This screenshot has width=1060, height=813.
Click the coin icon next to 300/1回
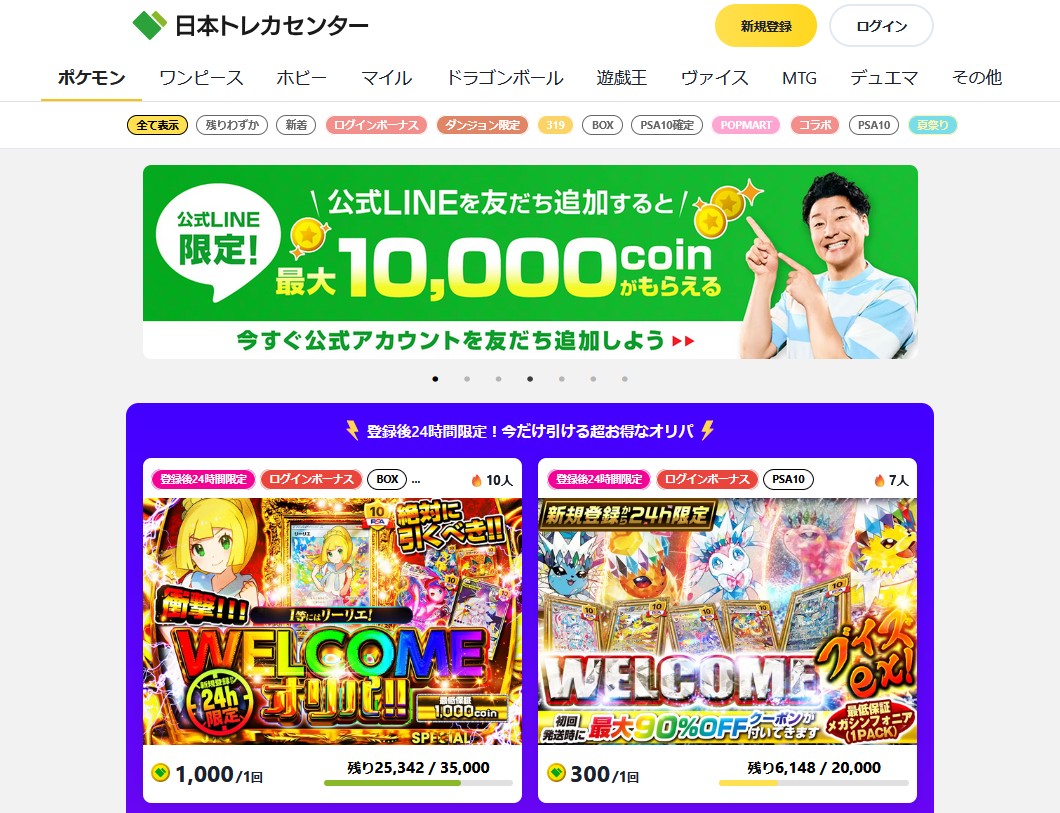point(556,772)
